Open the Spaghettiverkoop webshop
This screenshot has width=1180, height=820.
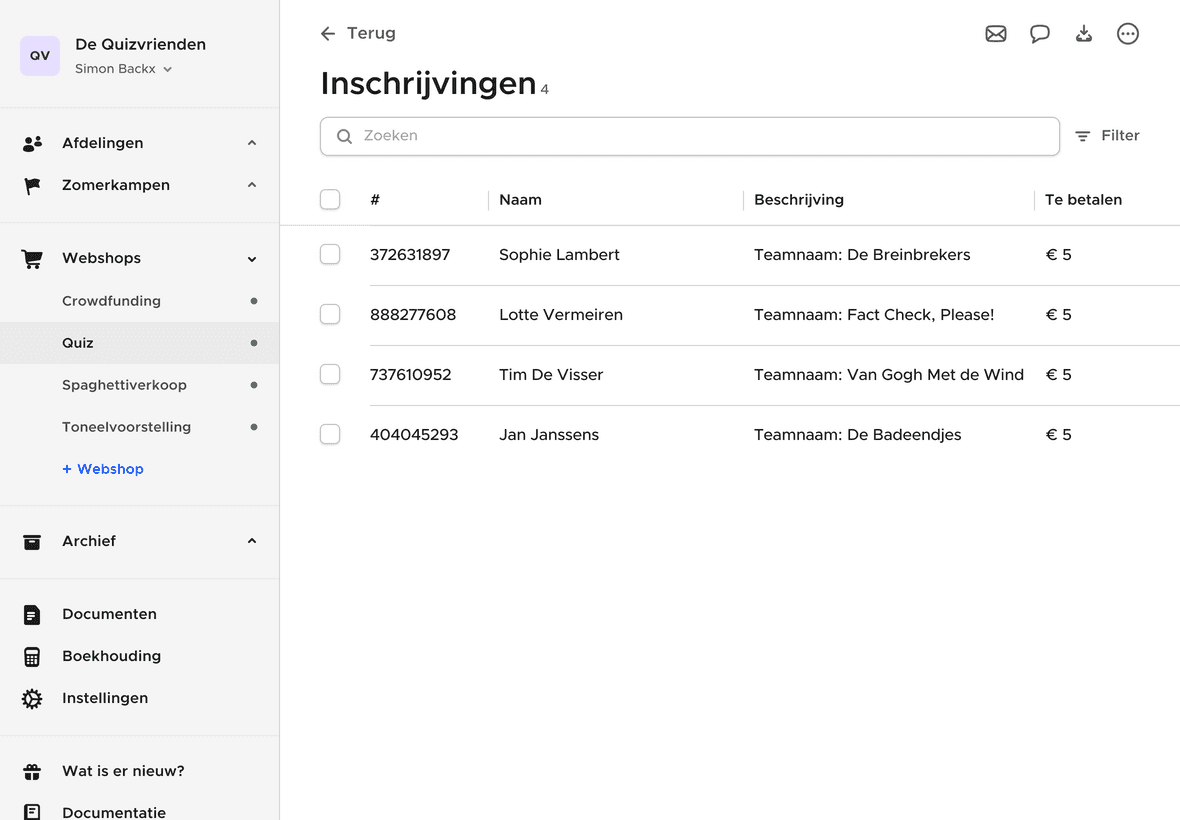pyautogui.click(x=124, y=385)
